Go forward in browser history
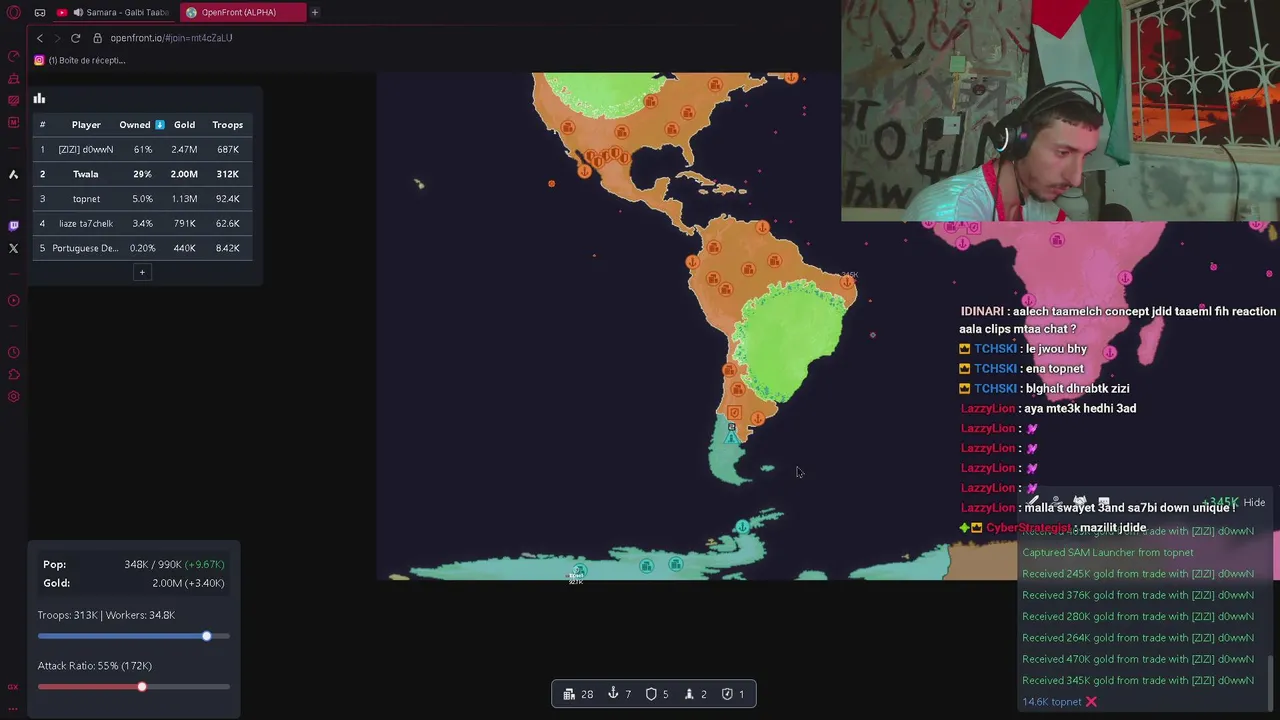 coord(57,38)
